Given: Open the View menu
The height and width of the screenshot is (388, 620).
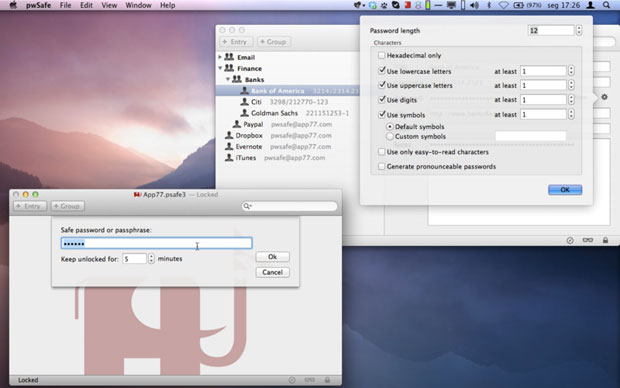Looking at the screenshot, I should [x=109, y=5].
